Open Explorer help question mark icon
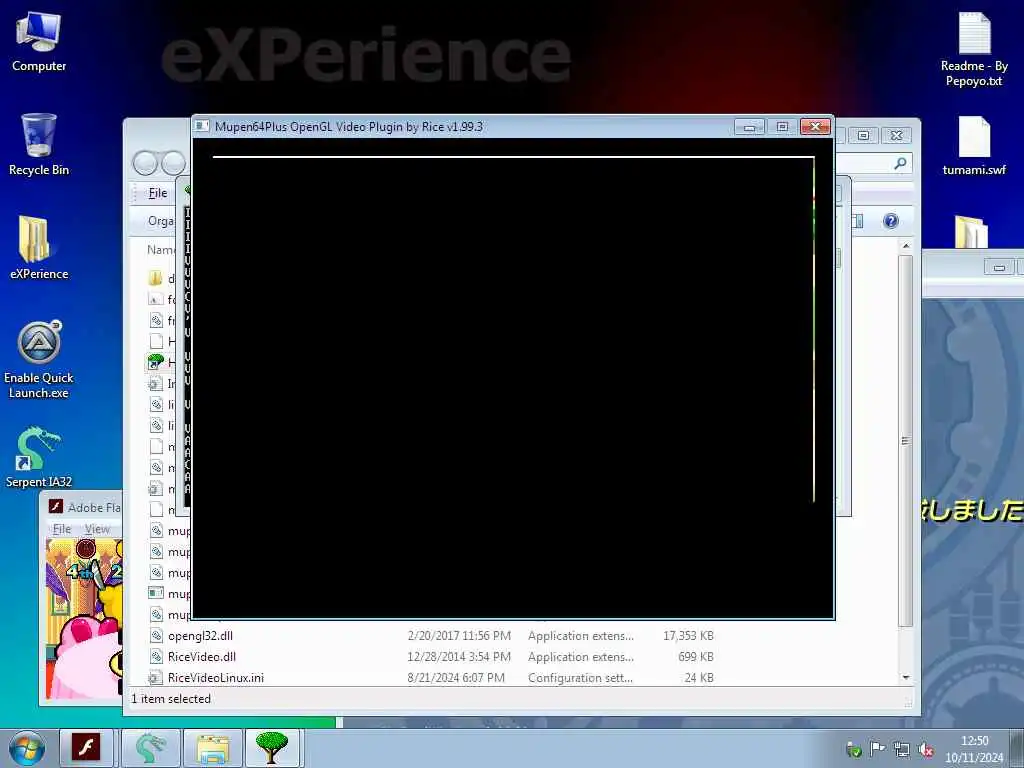Screen dimensions: 1024x768 [x=891, y=221]
